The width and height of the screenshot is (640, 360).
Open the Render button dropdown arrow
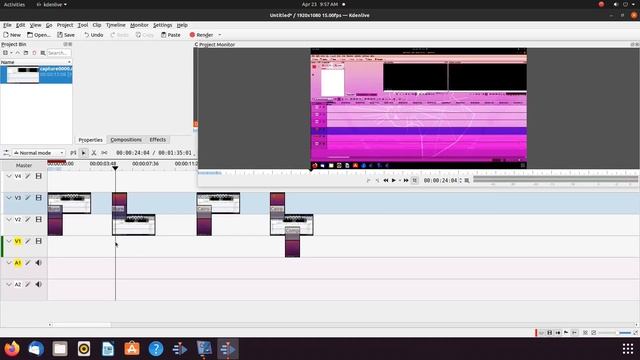tap(220, 35)
